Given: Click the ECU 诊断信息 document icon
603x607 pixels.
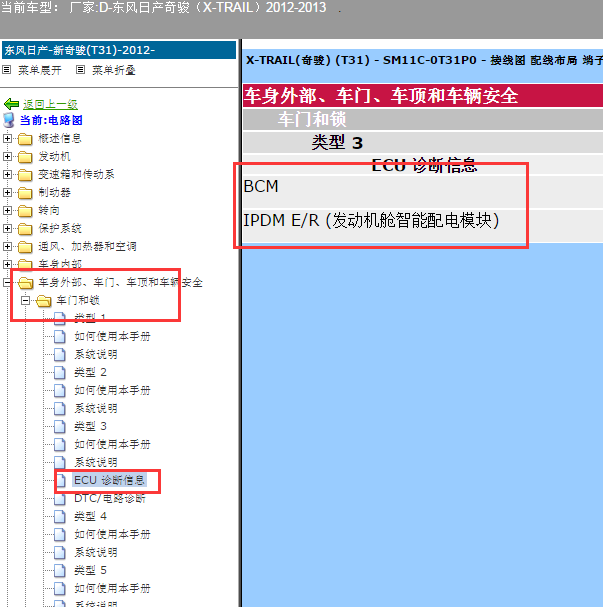Looking at the screenshot, I should [x=60, y=480].
